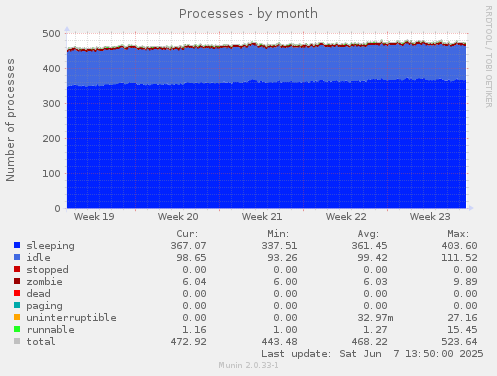The image size is (497, 376).
Task: Click the 'zombie' legend label
Action: pos(45,282)
